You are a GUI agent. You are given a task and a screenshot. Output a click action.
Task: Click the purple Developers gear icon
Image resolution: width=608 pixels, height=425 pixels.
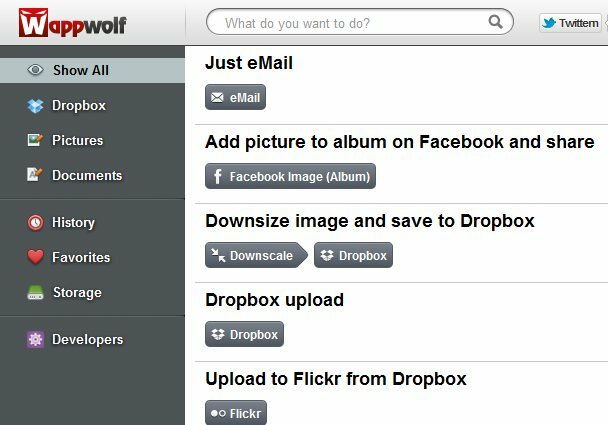[x=35, y=339]
